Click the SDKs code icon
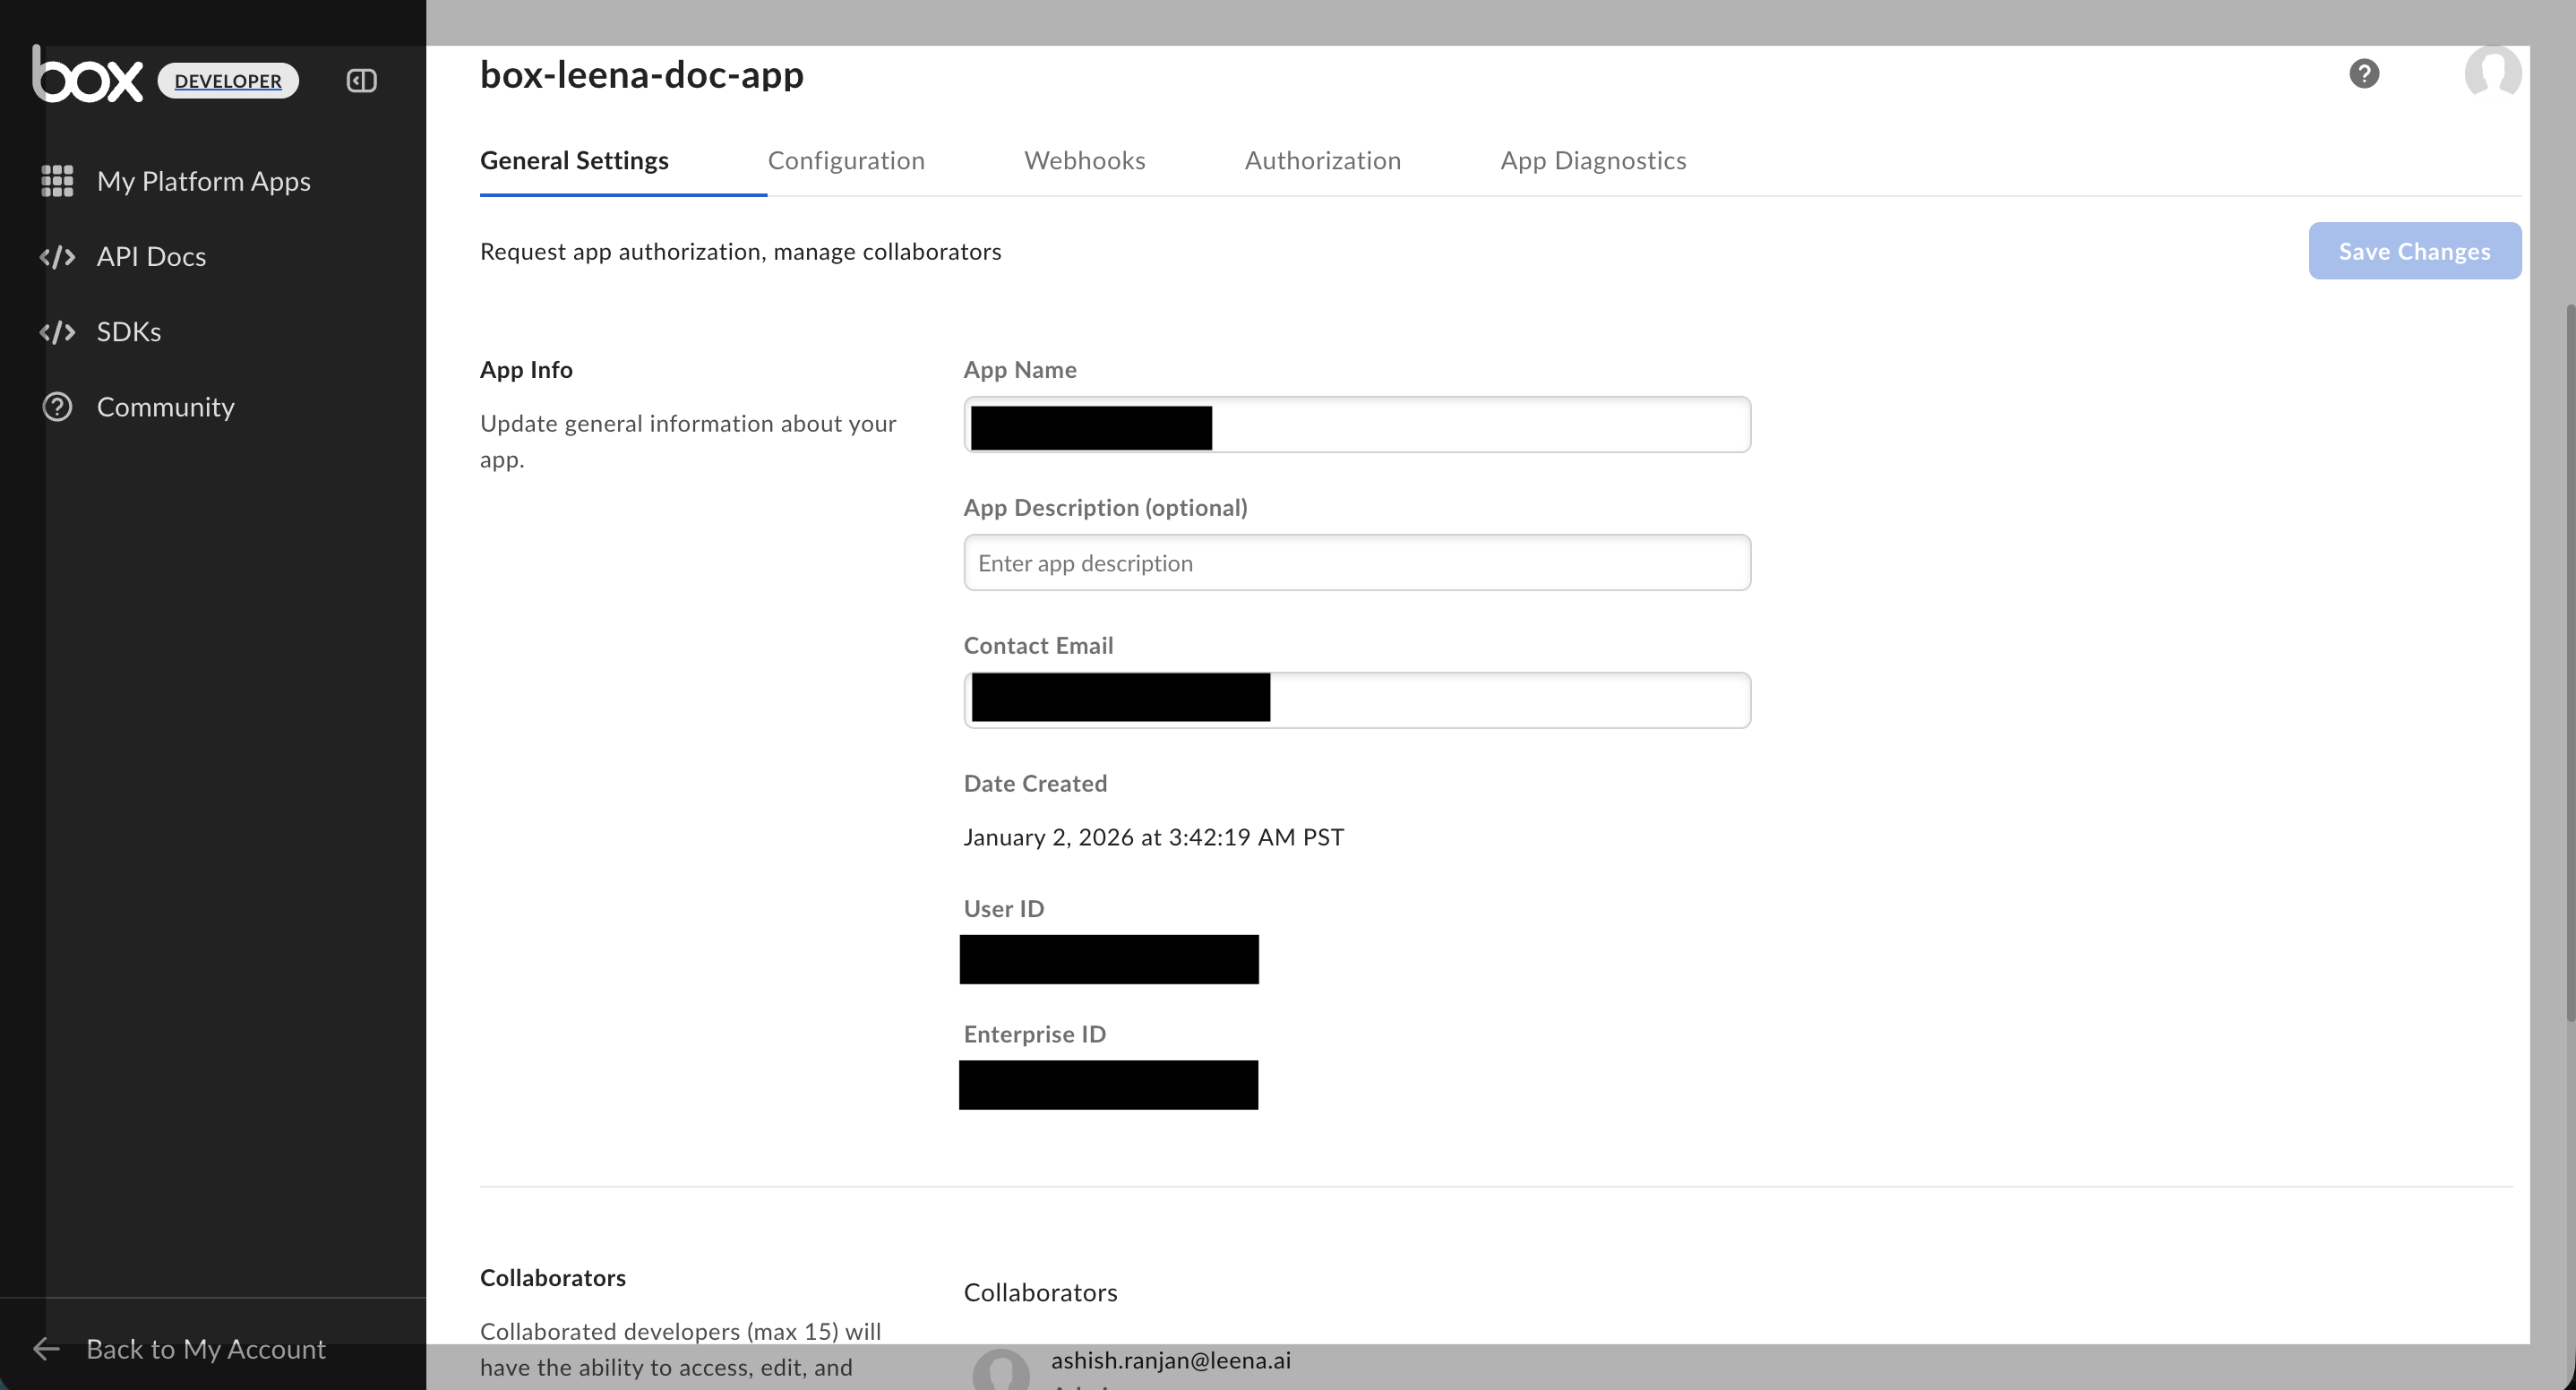The image size is (2576, 1390). point(57,332)
